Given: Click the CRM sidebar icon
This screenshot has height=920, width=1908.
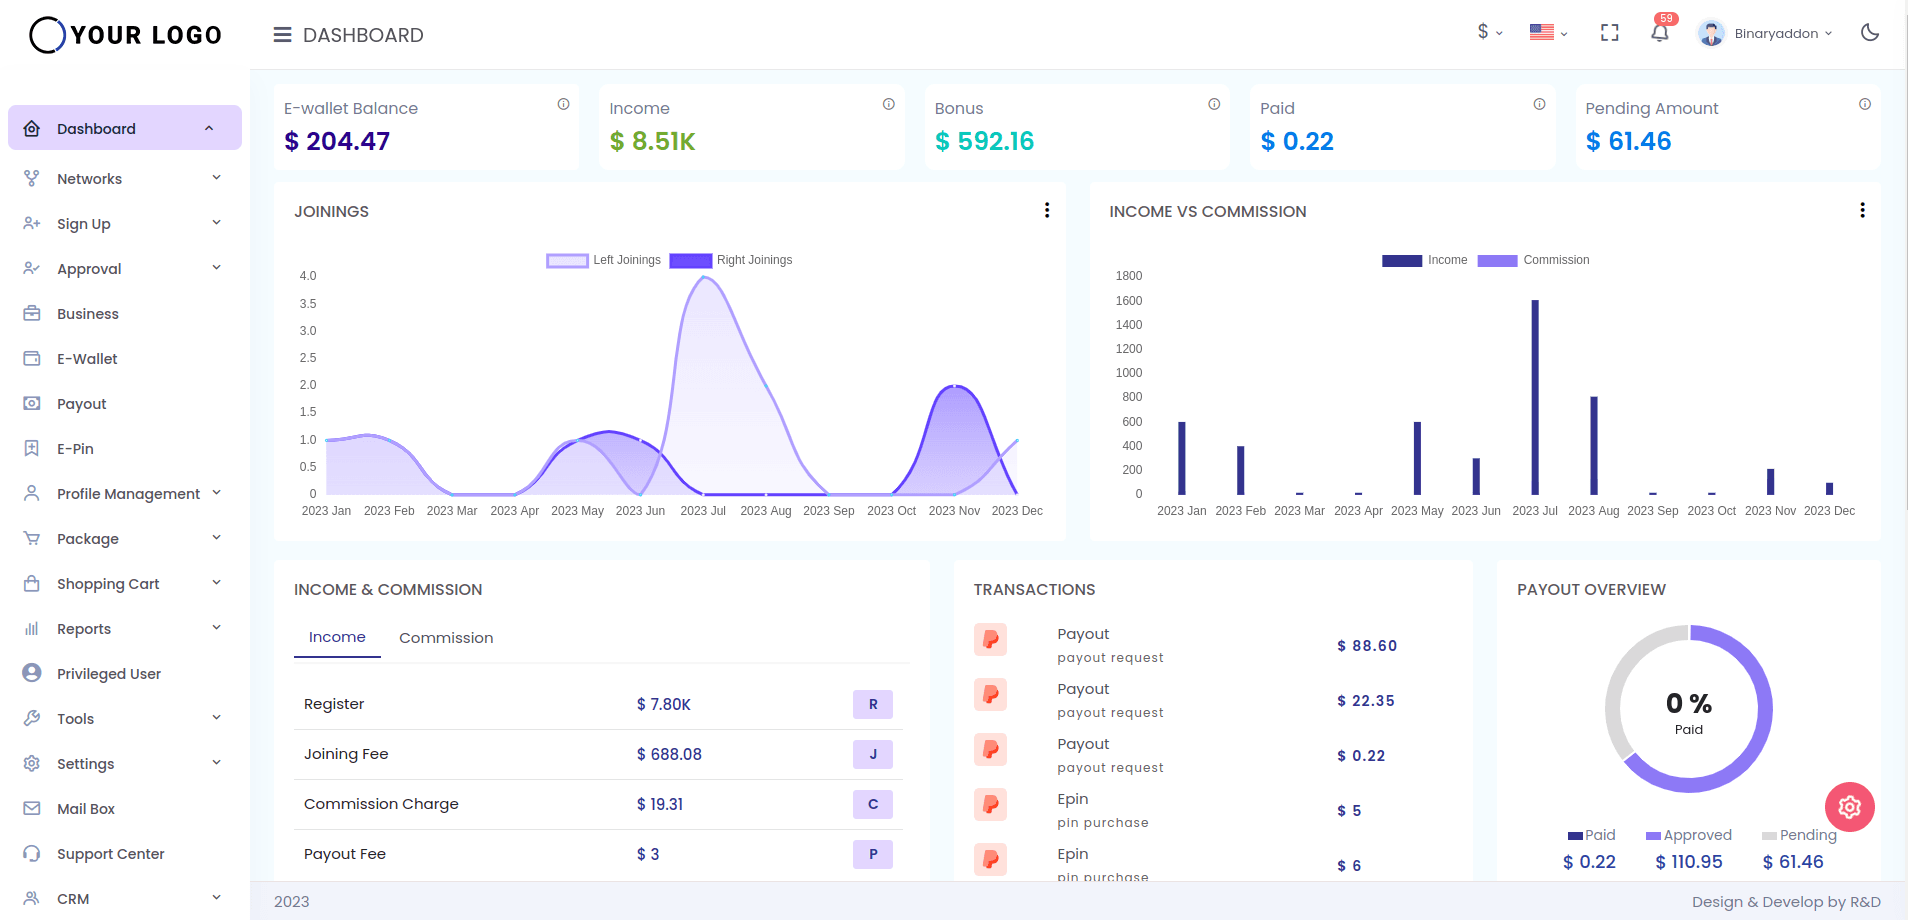Looking at the screenshot, I should [32, 898].
